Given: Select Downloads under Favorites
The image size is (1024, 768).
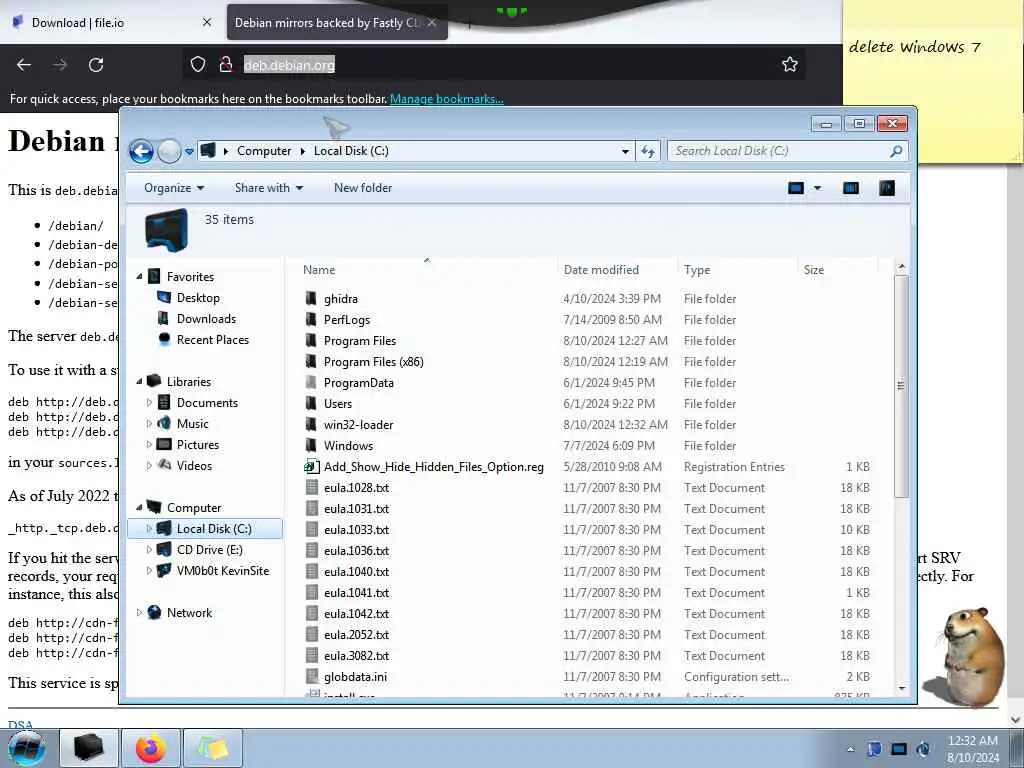Looking at the screenshot, I should click(x=206, y=319).
